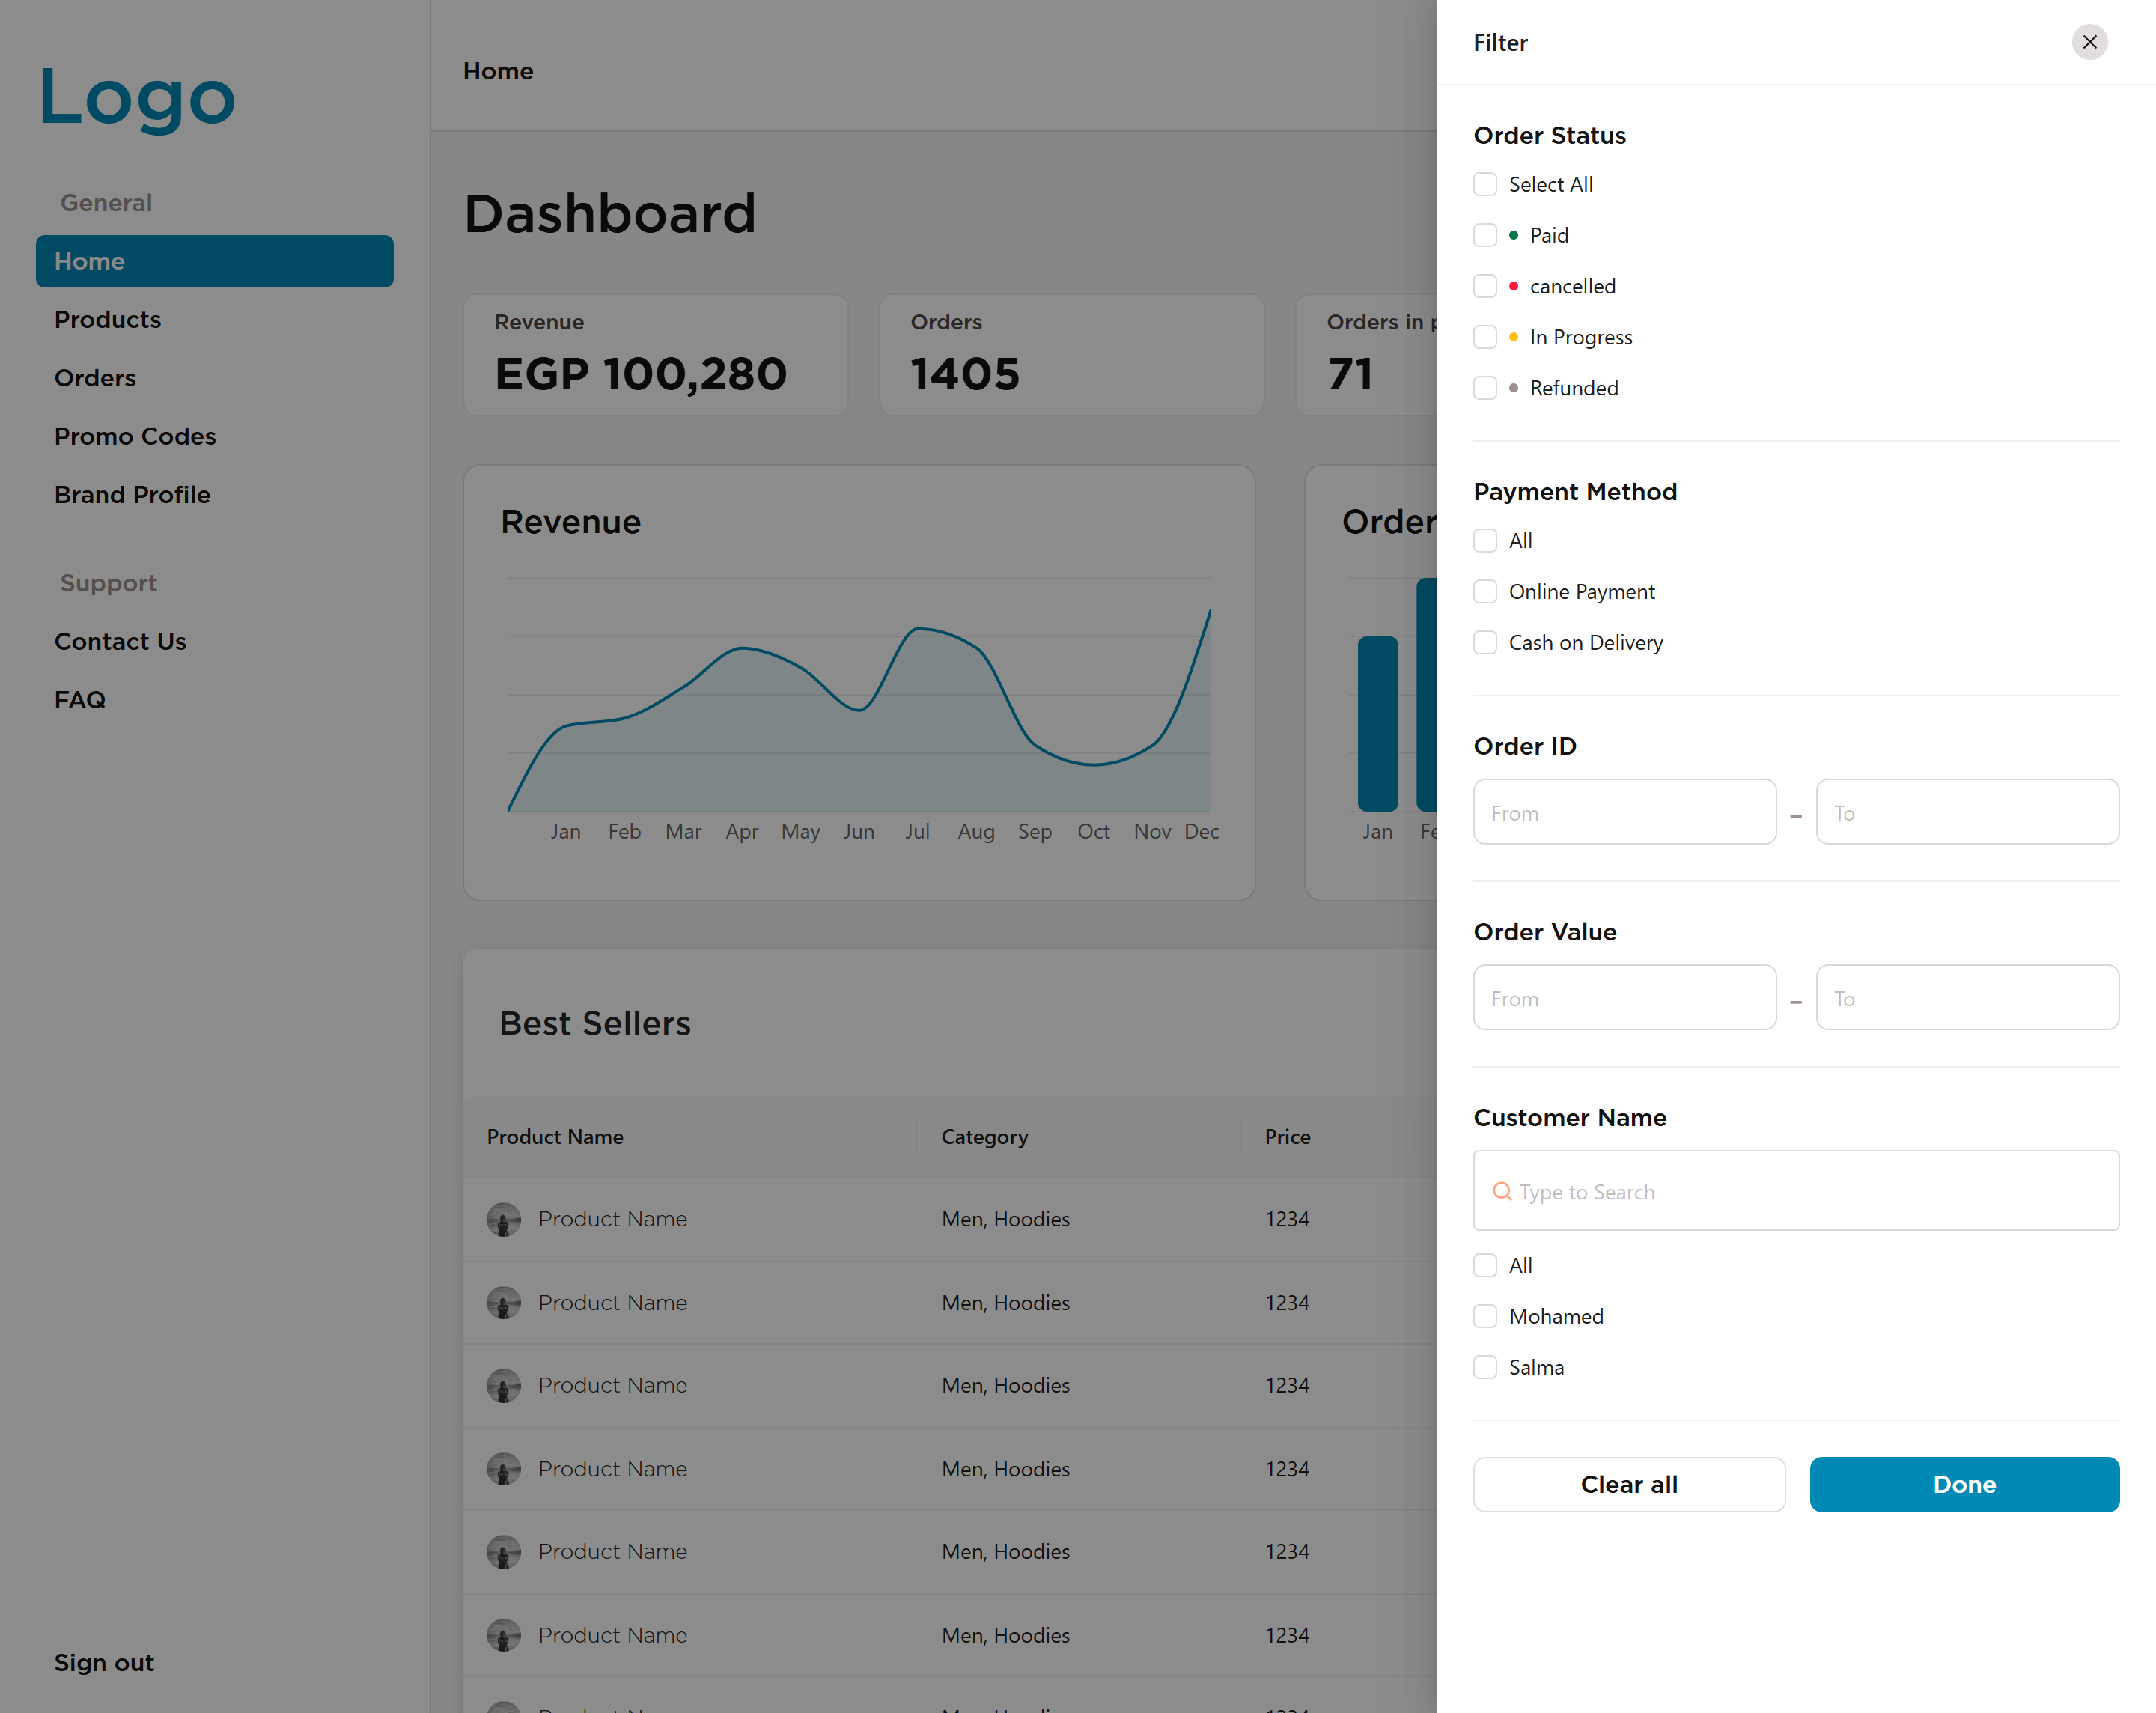Viewport: 2156px width, 1713px height.
Task: Select Online Payment method checkbox
Action: coord(1485,591)
